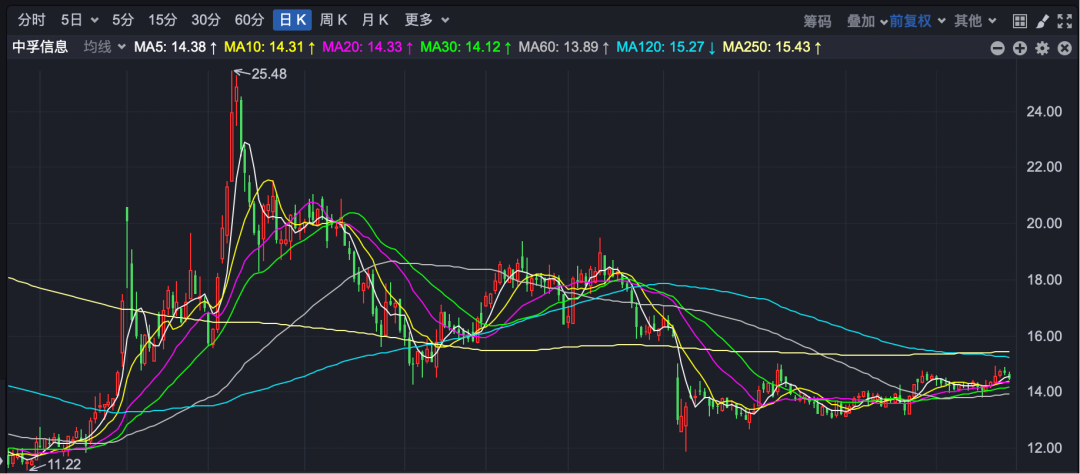
Task: Expand the 前复权 adjustment dropdown
Action: point(915,20)
